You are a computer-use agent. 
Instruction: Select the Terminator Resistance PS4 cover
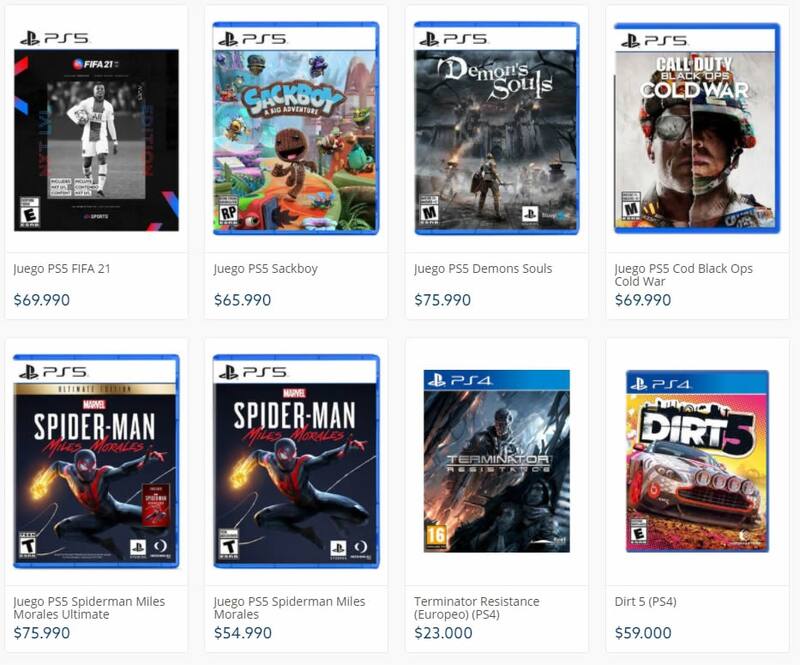496,460
